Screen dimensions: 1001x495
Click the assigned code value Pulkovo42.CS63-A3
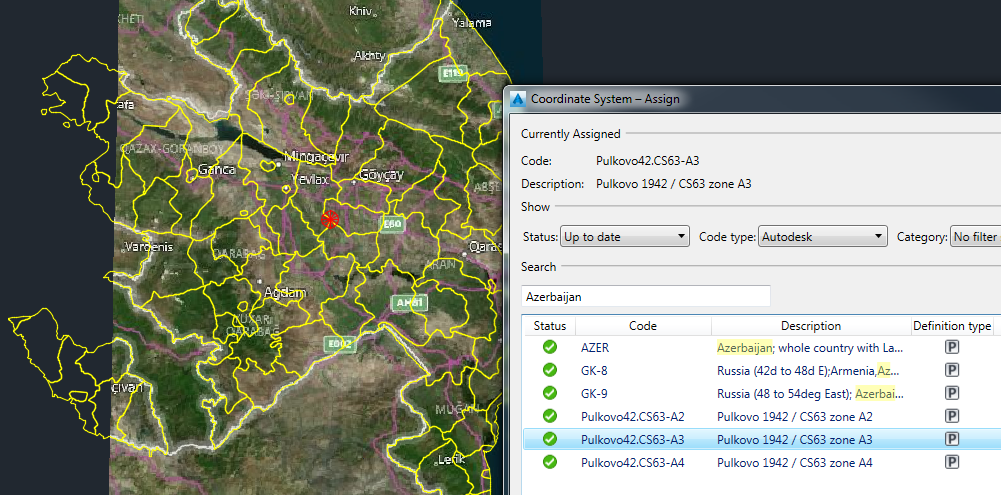[647, 160]
